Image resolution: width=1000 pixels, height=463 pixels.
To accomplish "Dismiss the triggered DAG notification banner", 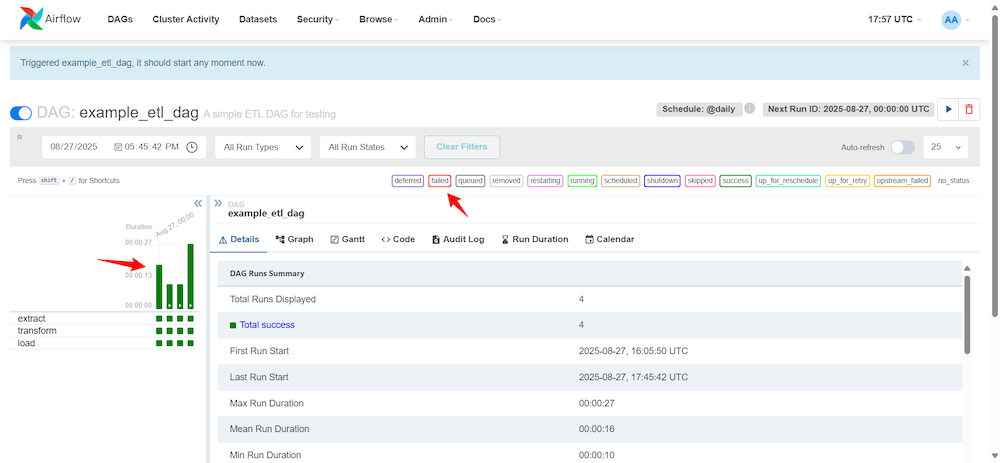I will [x=965, y=63].
